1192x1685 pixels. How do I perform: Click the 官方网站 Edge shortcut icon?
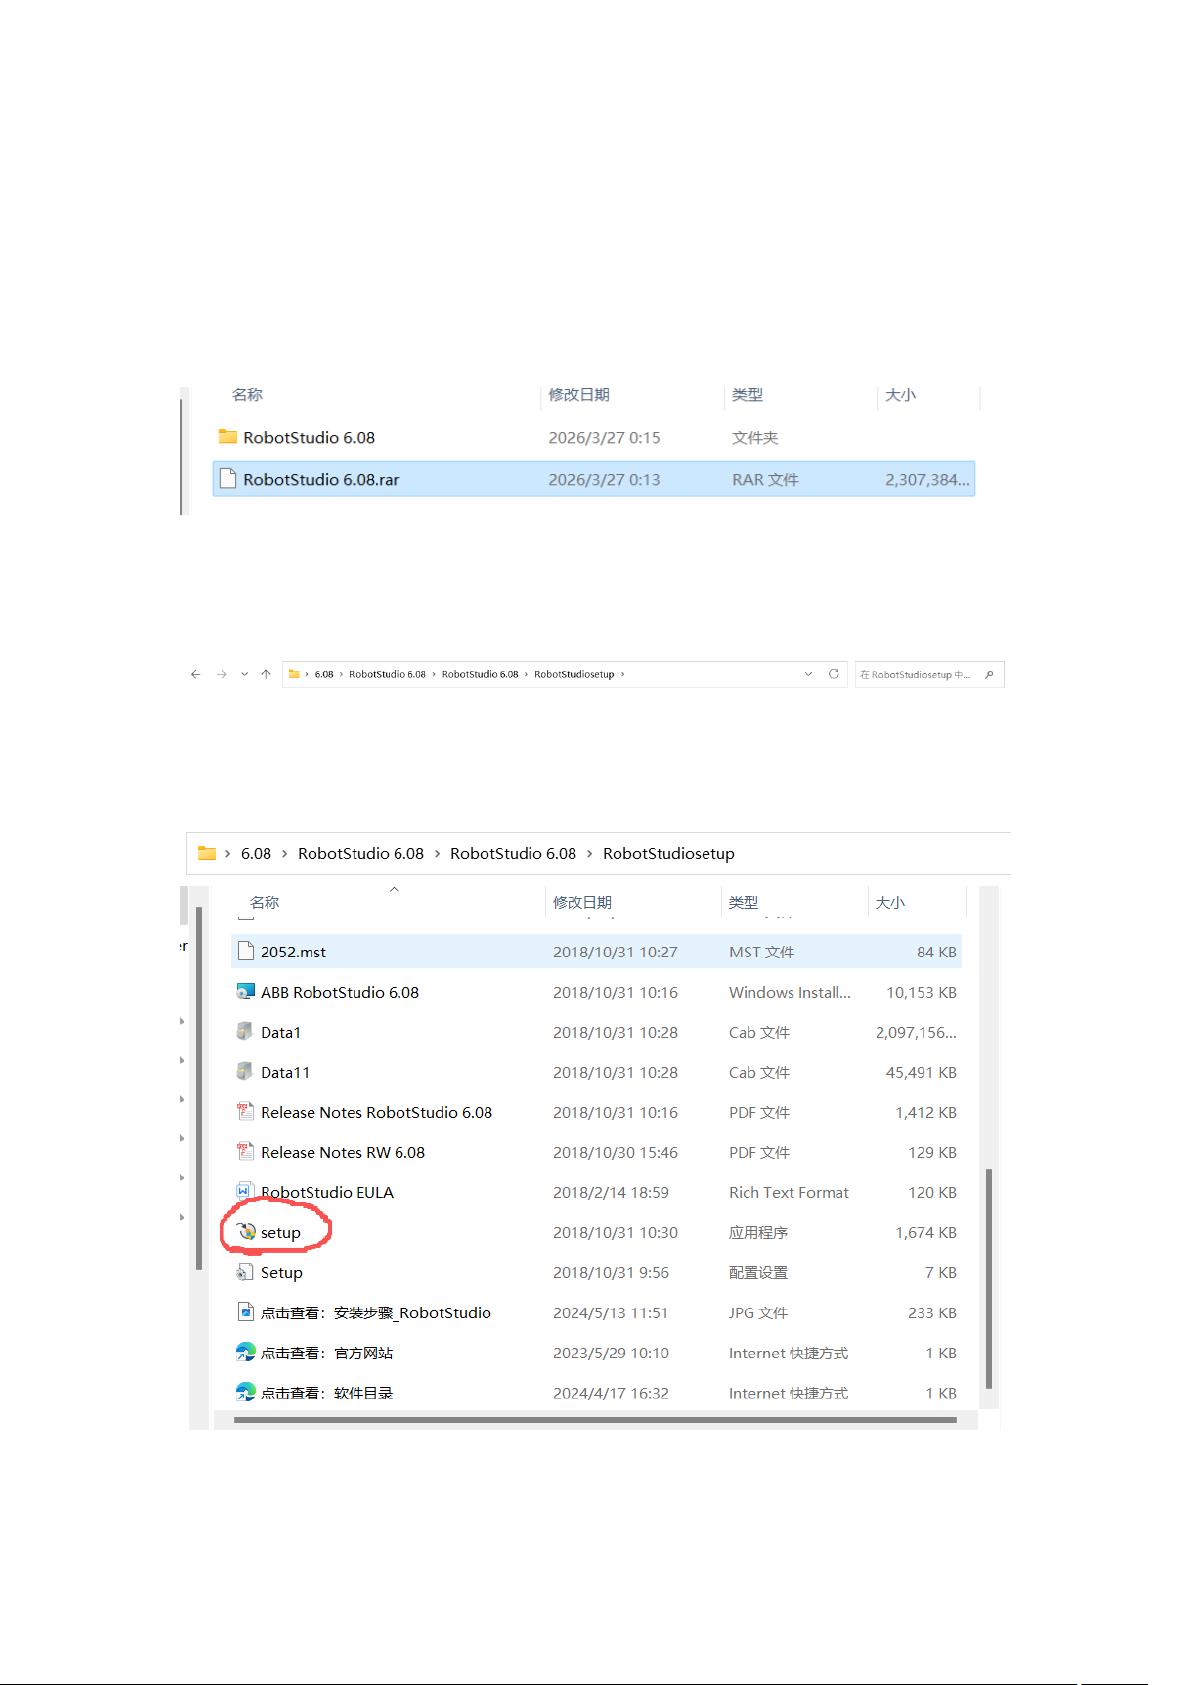point(245,1352)
